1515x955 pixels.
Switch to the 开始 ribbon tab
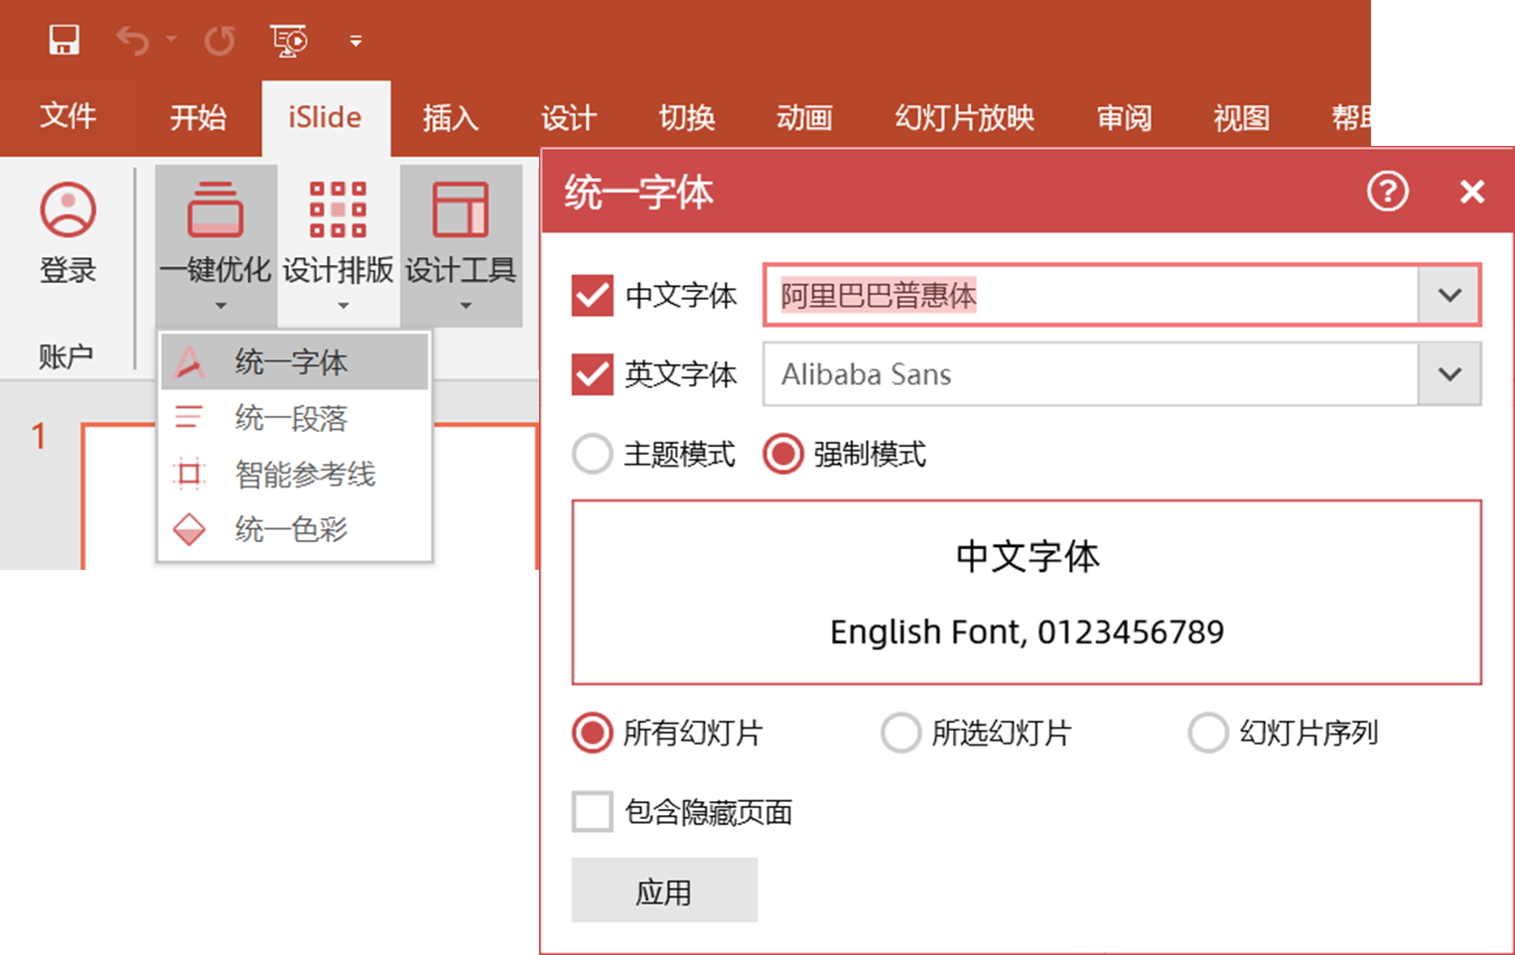(x=198, y=117)
